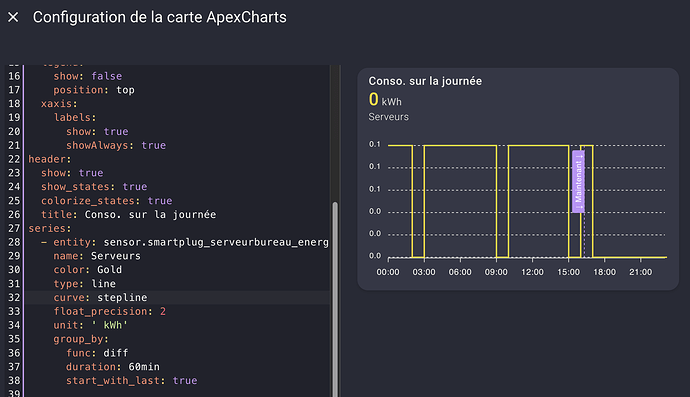Screen dimensions: 690x397
Task: Click the 'curve: stepline' code line
Action: pos(100,298)
